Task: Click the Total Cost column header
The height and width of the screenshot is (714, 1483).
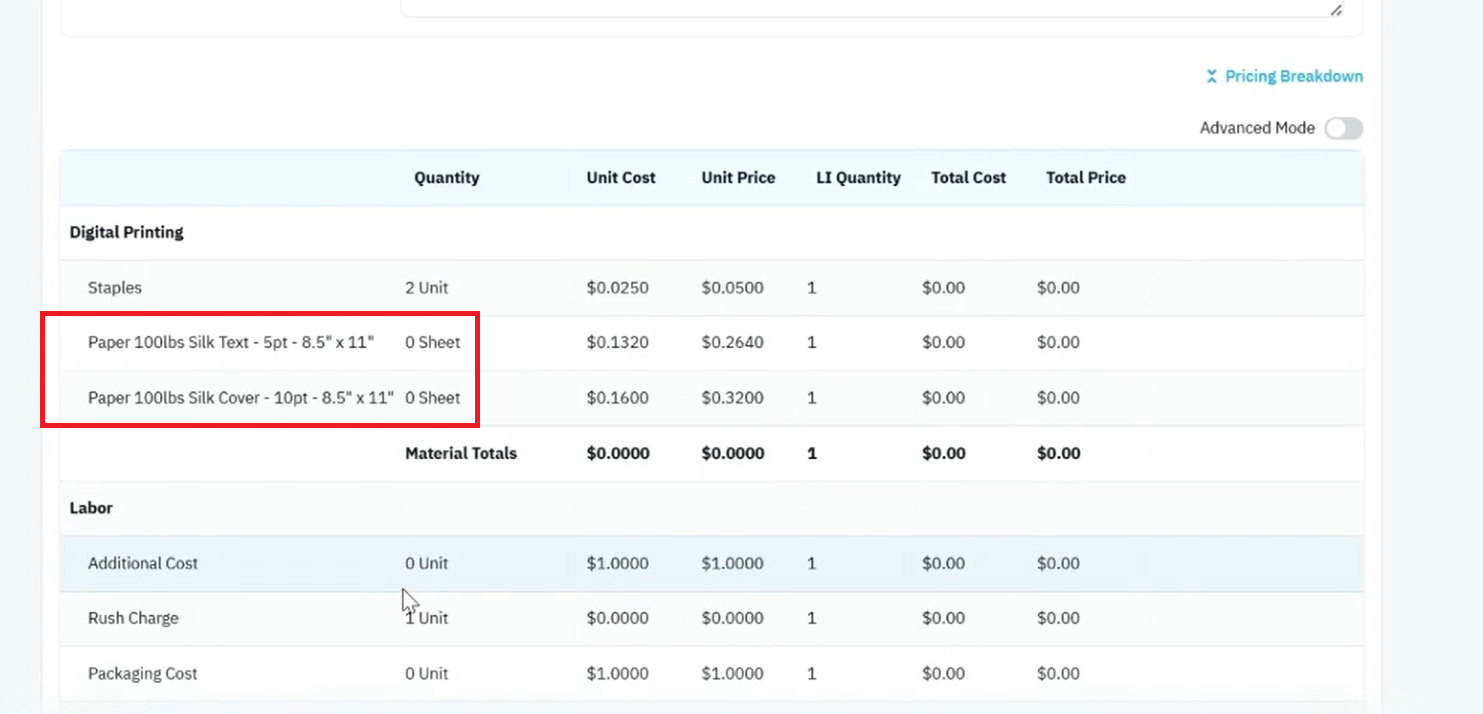Action: (x=968, y=177)
